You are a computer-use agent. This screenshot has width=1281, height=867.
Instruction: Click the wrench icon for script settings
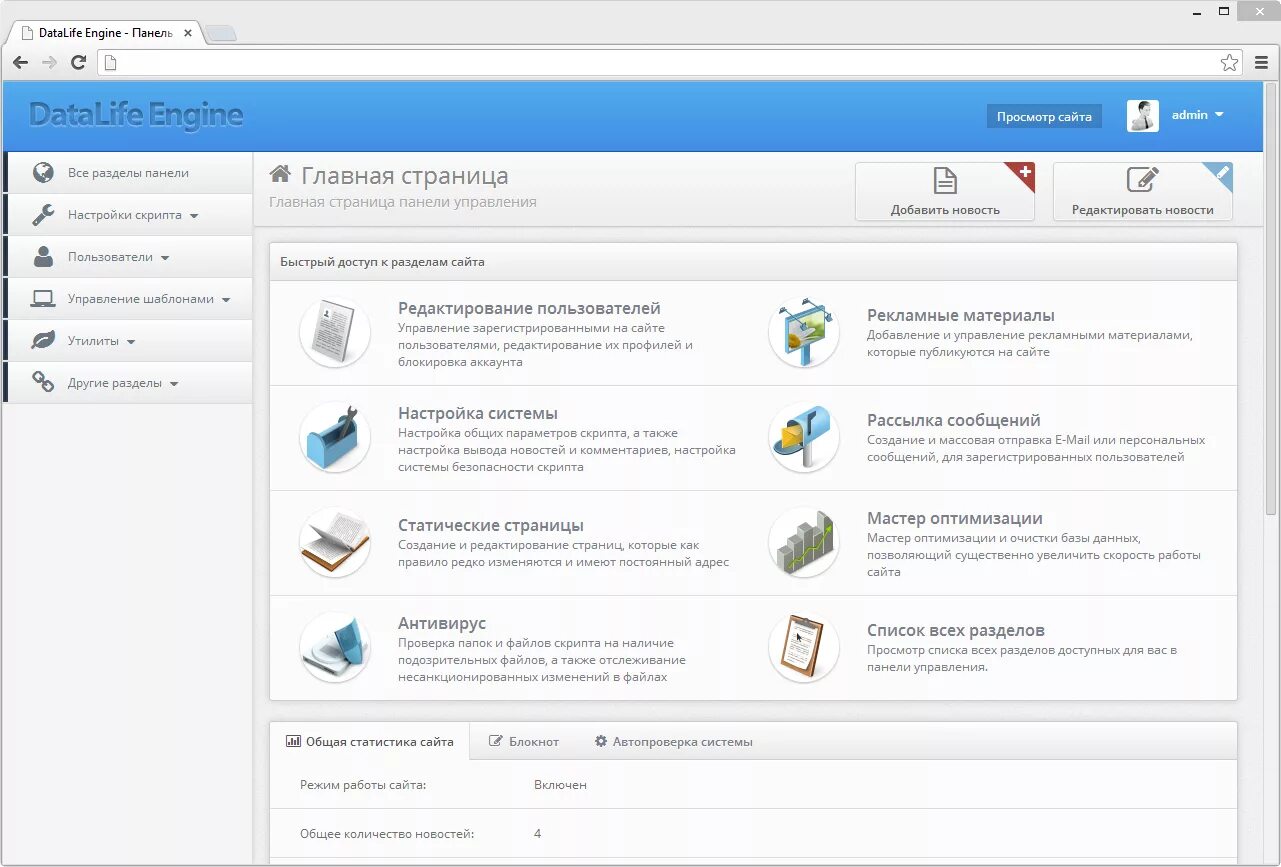pyautogui.click(x=43, y=215)
